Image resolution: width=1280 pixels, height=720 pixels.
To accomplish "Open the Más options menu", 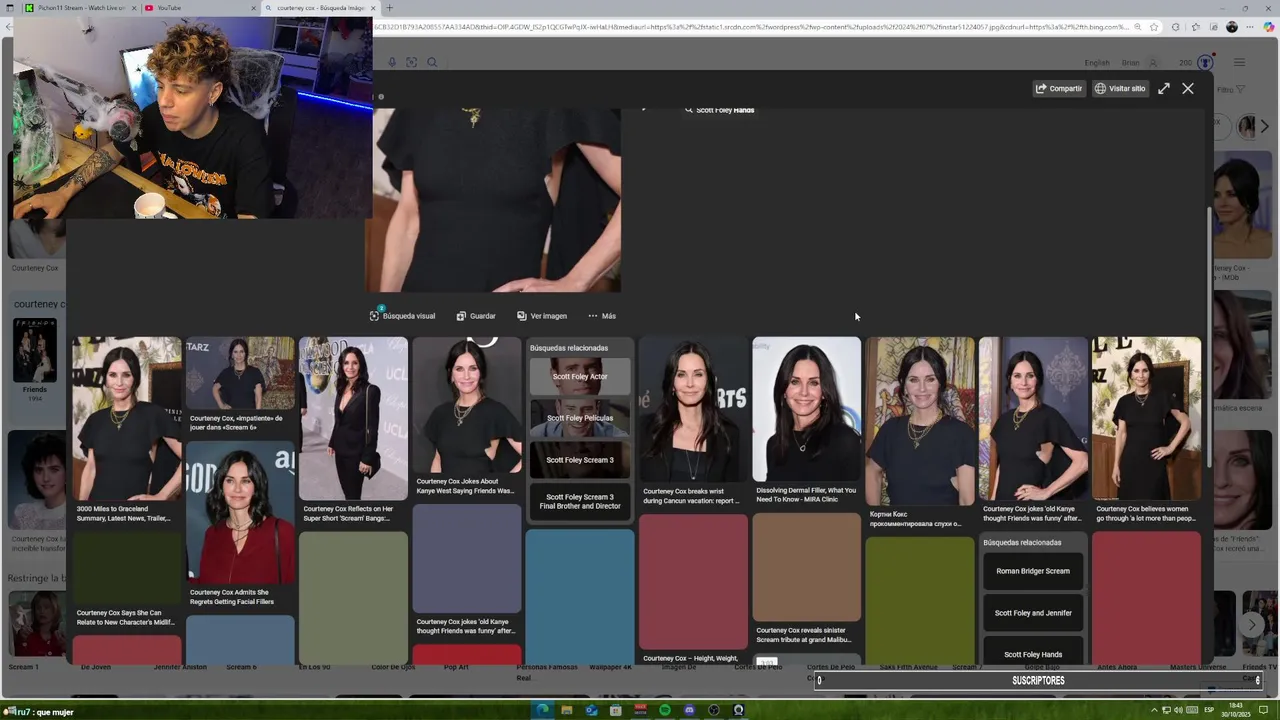I will pyautogui.click(x=602, y=316).
